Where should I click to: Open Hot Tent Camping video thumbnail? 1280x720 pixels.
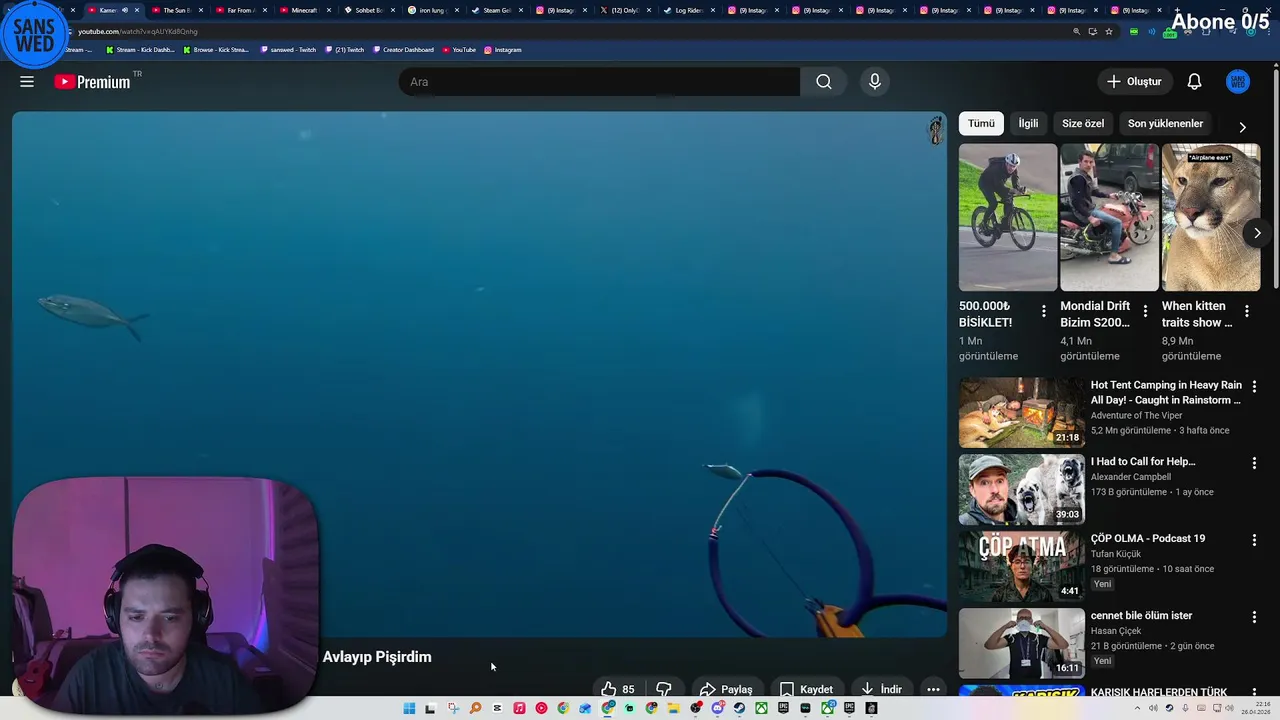coord(1021,412)
